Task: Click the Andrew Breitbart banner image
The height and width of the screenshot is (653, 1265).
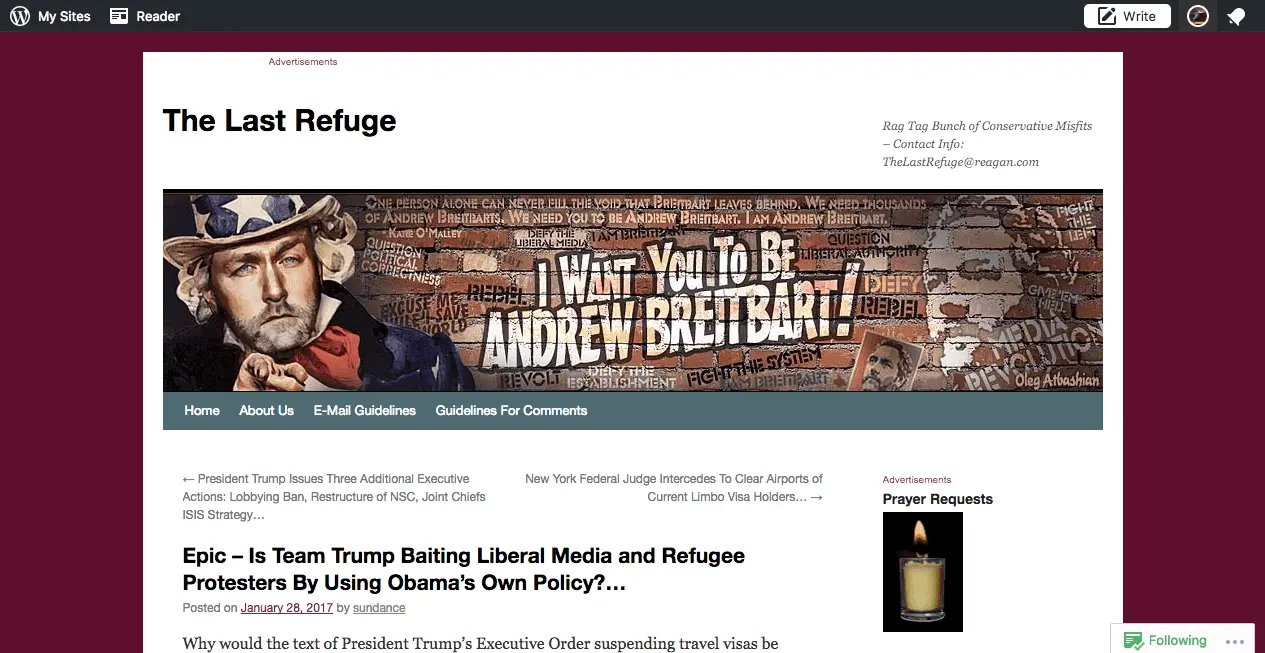Action: pyautogui.click(x=632, y=291)
